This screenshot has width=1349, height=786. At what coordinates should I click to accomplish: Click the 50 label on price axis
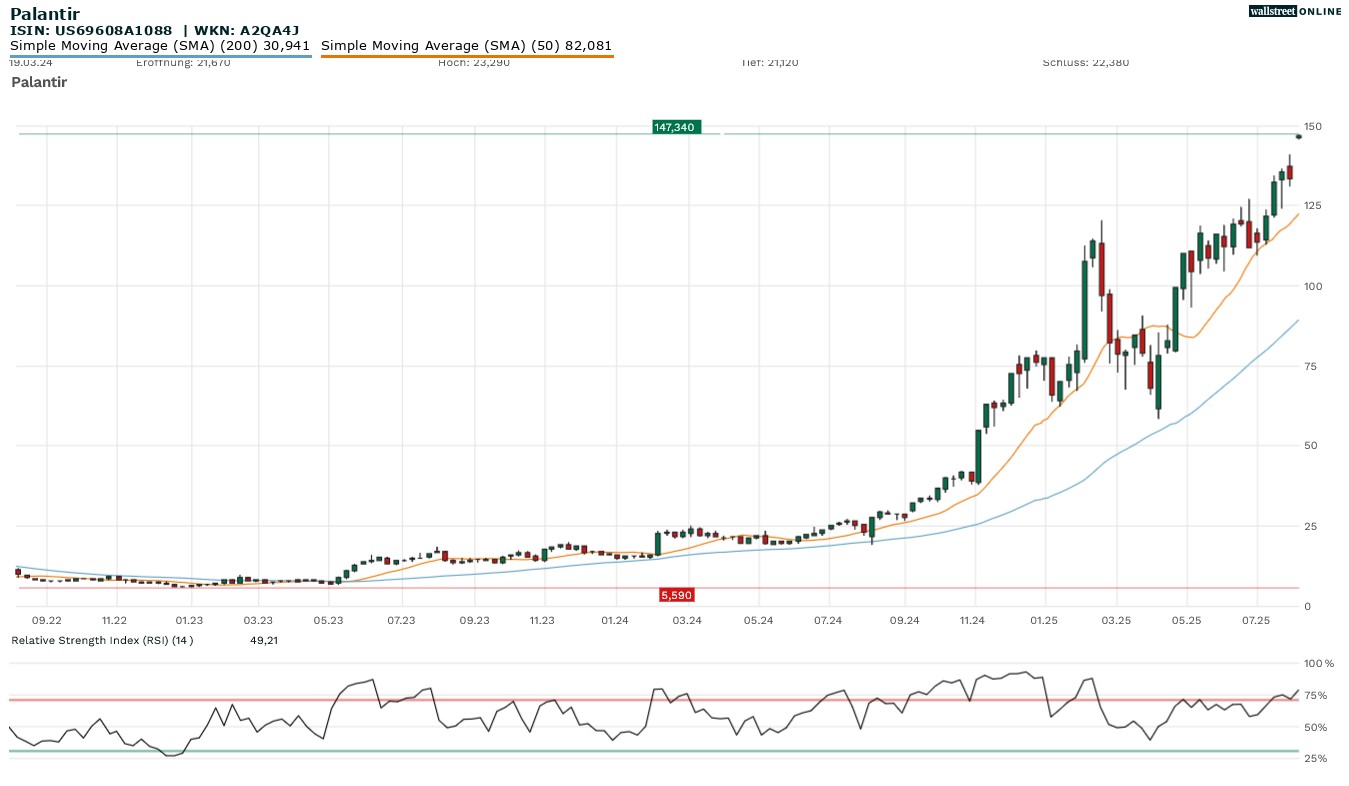(x=1309, y=446)
